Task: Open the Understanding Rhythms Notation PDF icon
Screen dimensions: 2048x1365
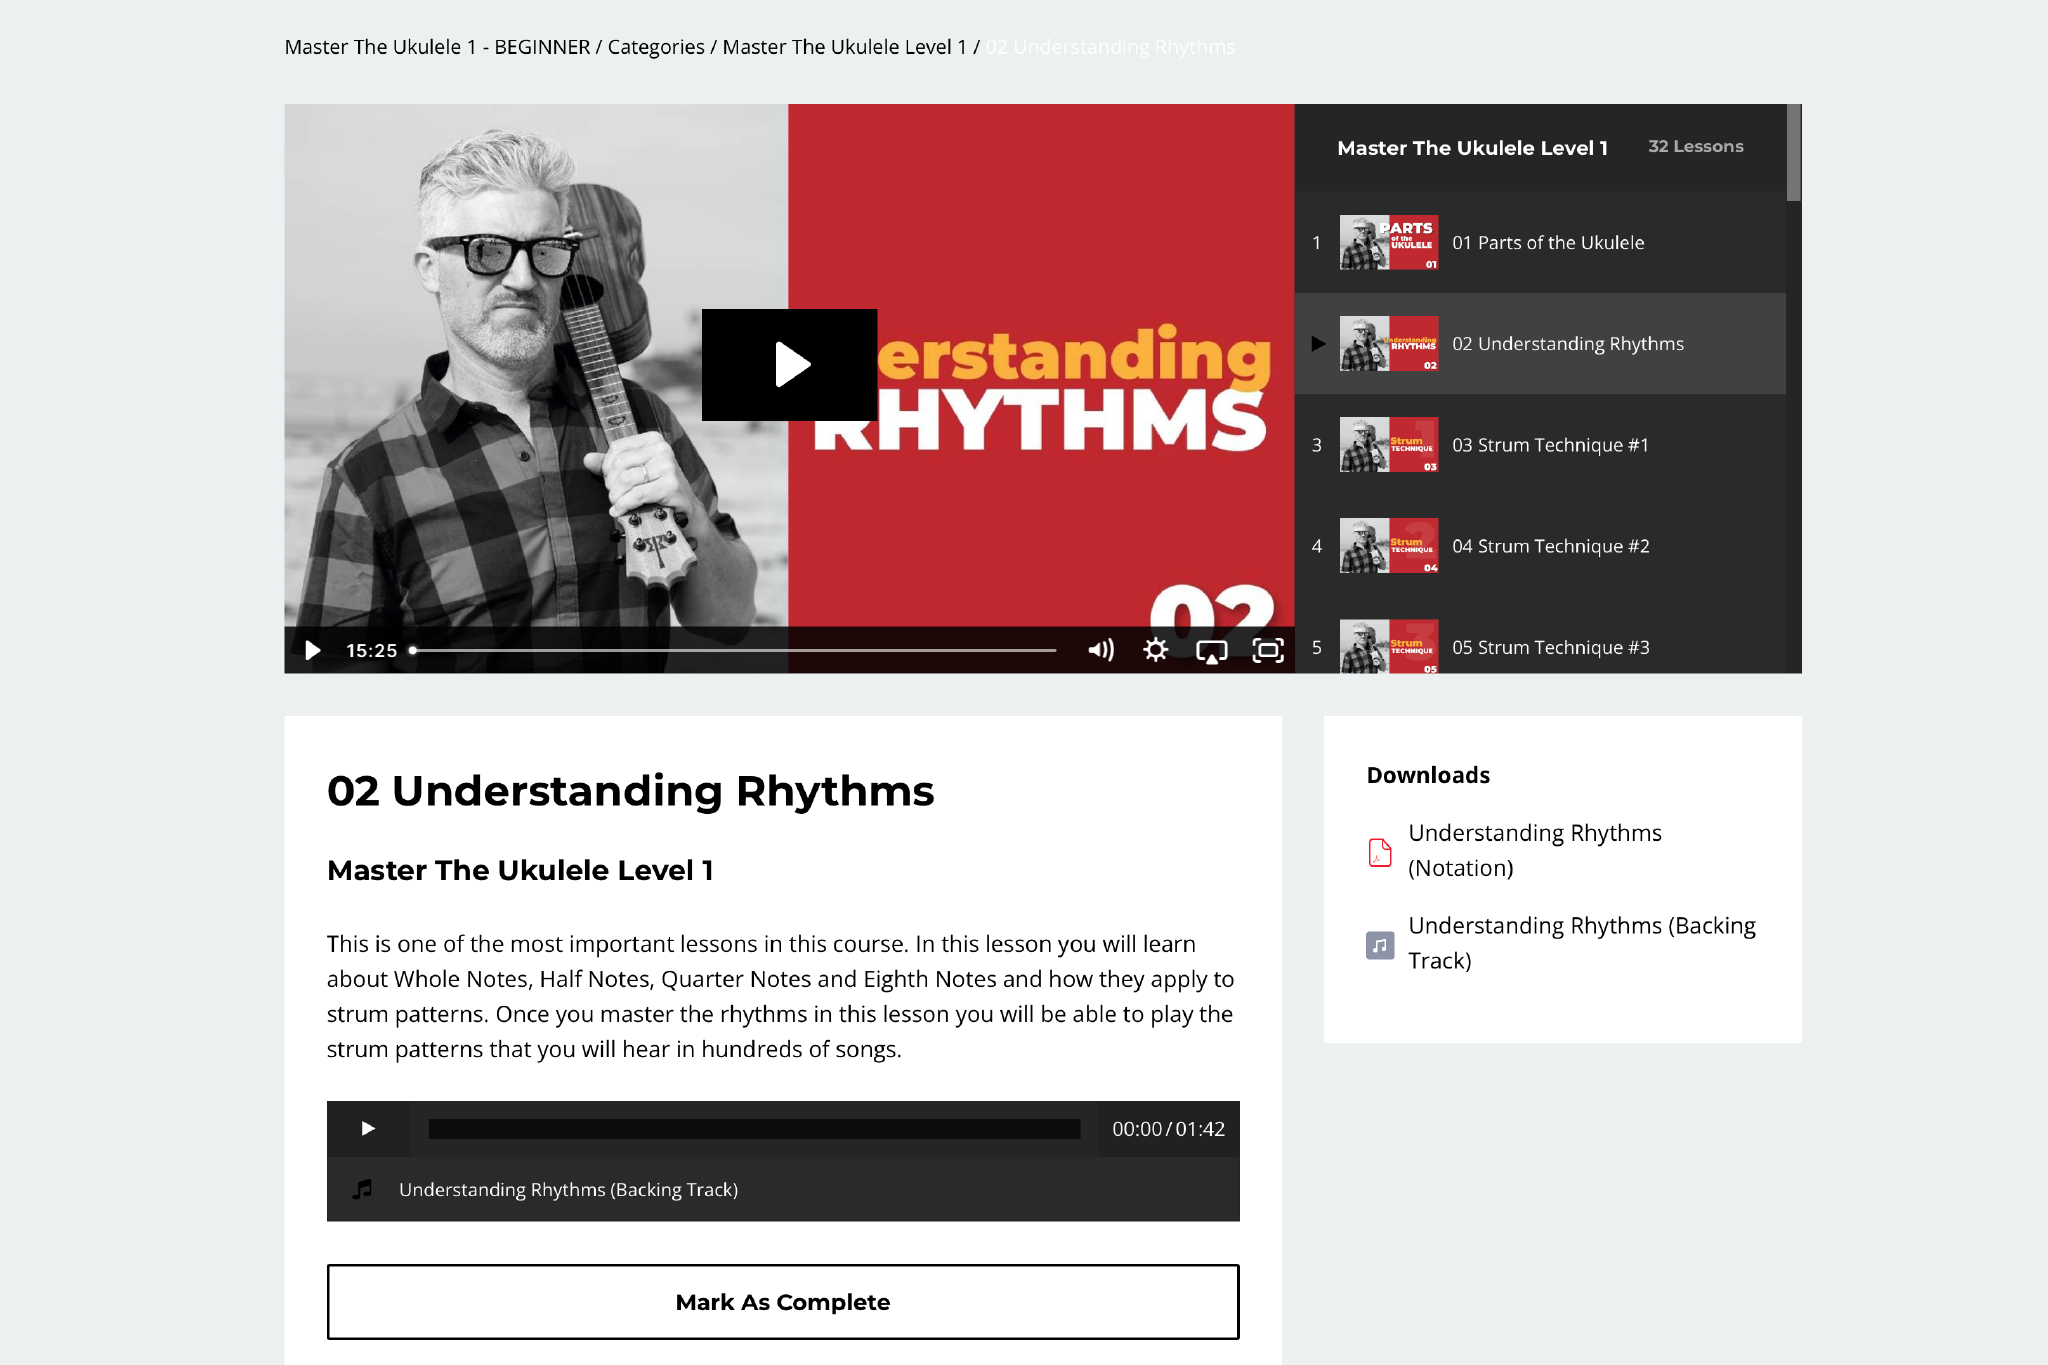Action: (x=1380, y=851)
